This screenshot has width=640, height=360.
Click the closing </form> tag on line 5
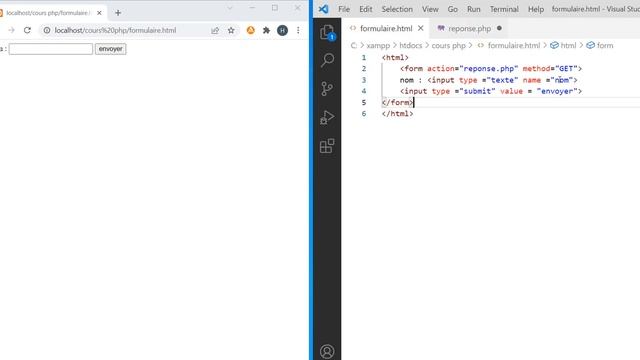coord(398,102)
